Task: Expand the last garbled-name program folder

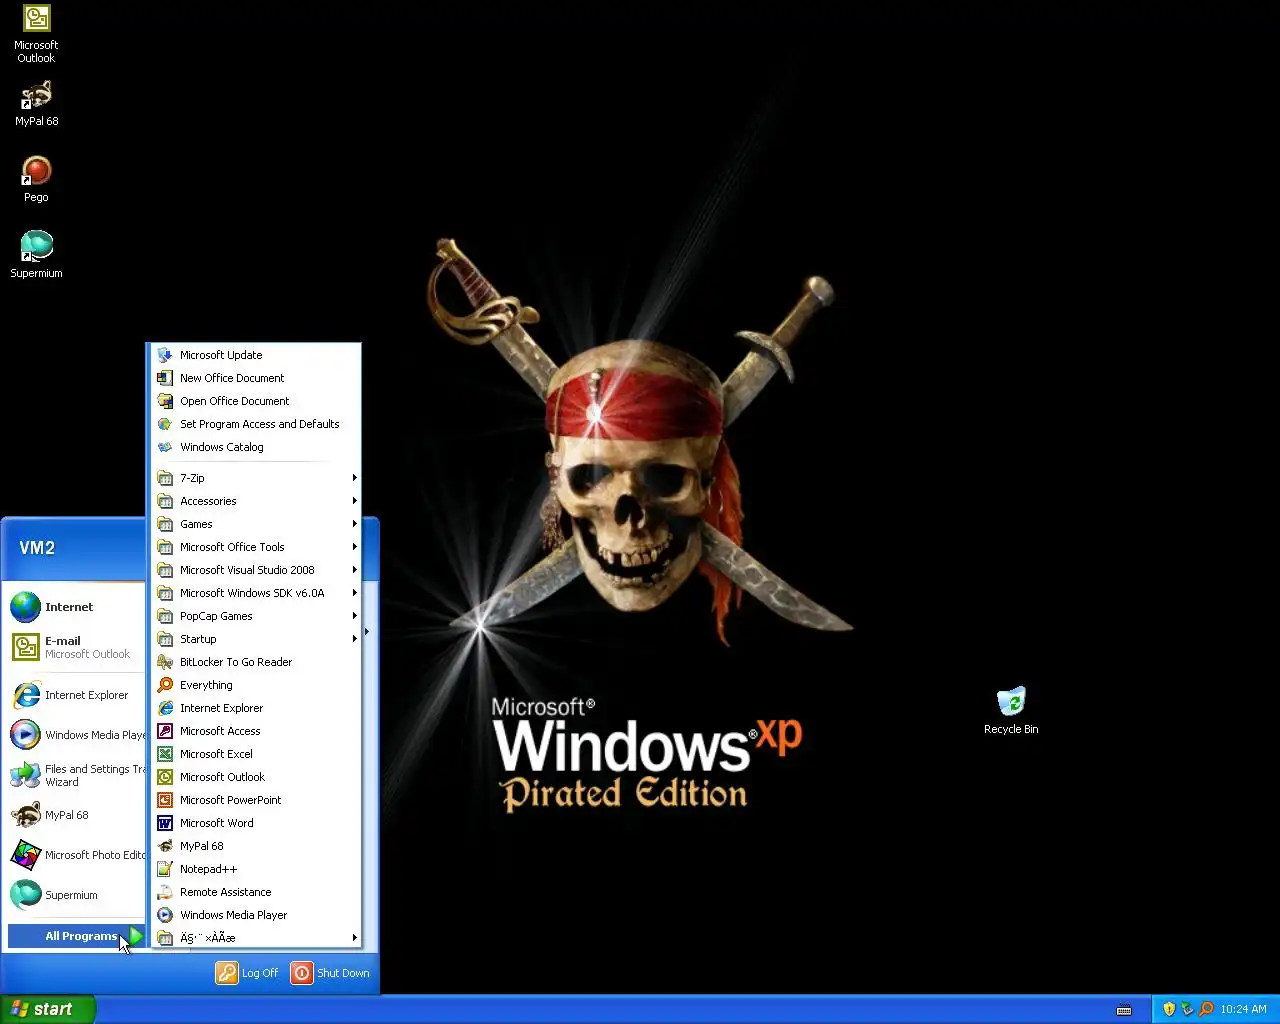Action: tap(255, 938)
